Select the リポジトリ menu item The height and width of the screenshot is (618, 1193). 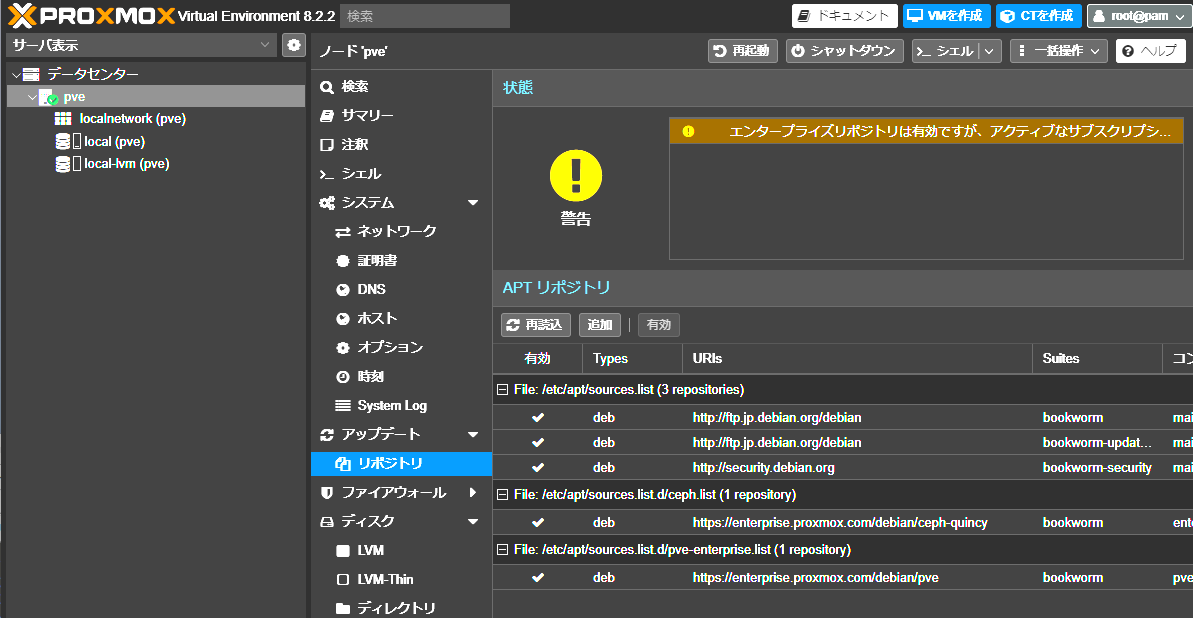pyautogui.click(x=389, y=464)
